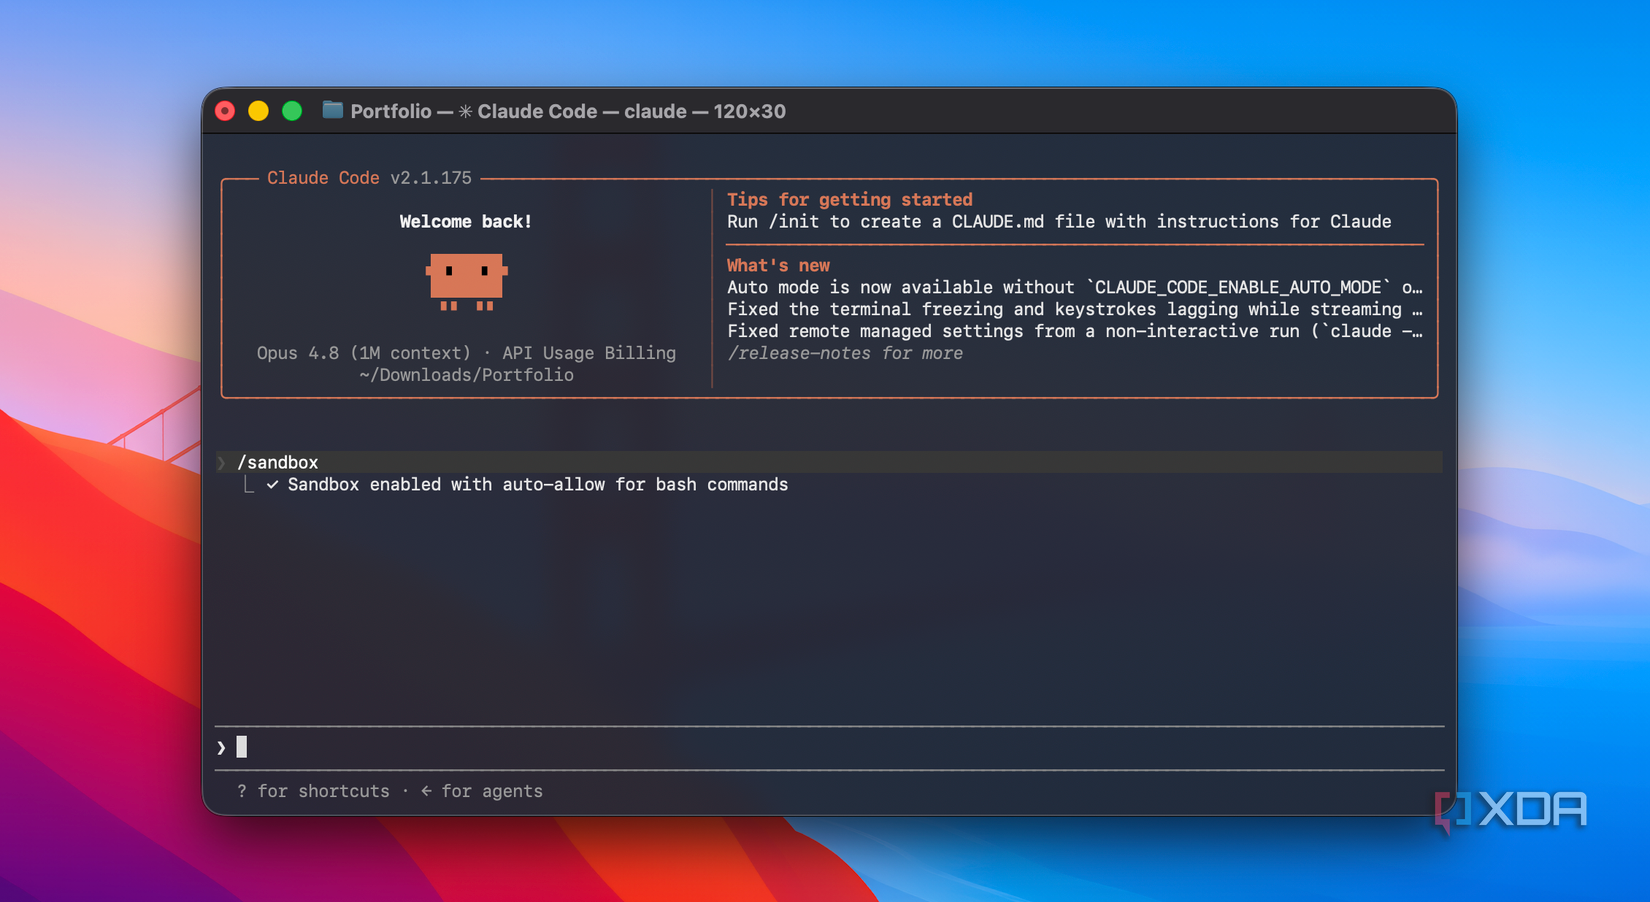Image resolution: width=1650 pixels, height=902 pixels.
Task: Click the 'Auto mode is now available' line
Action: 1075,288
